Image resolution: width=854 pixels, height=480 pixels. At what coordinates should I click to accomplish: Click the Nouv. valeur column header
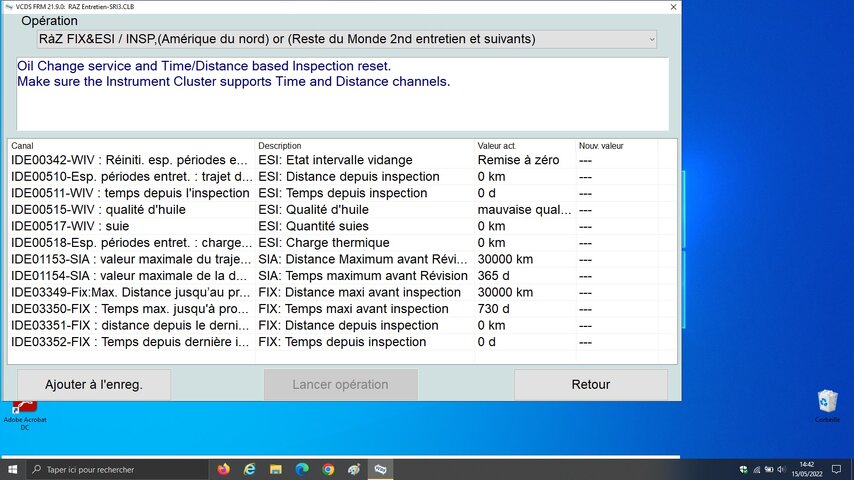tap(617, 146)
